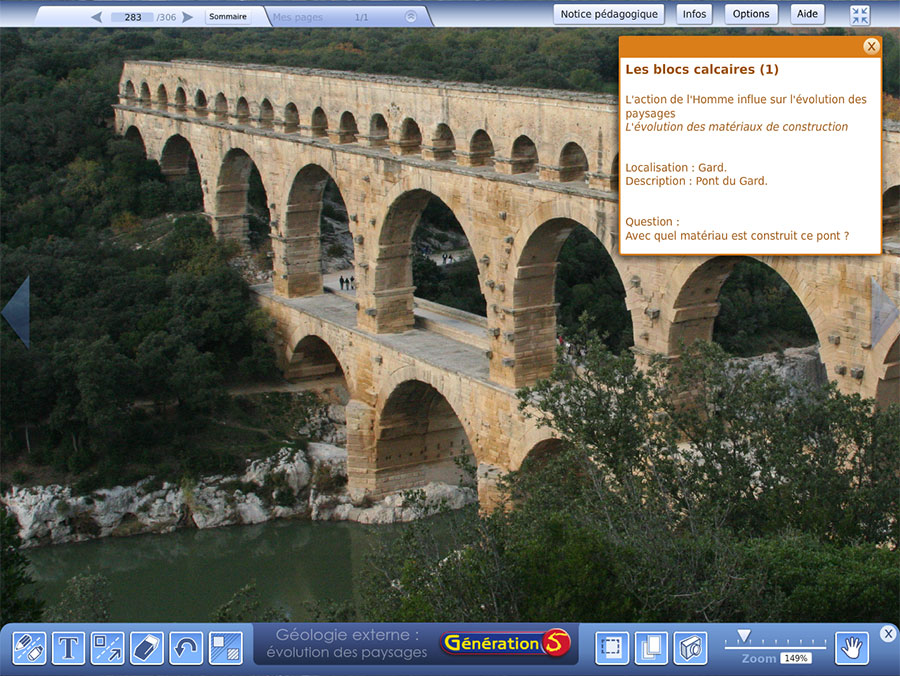Image resolution: width=900 pixels, height=676 pixels.
Task: Go to next page in top navigation
Action: 188,17
